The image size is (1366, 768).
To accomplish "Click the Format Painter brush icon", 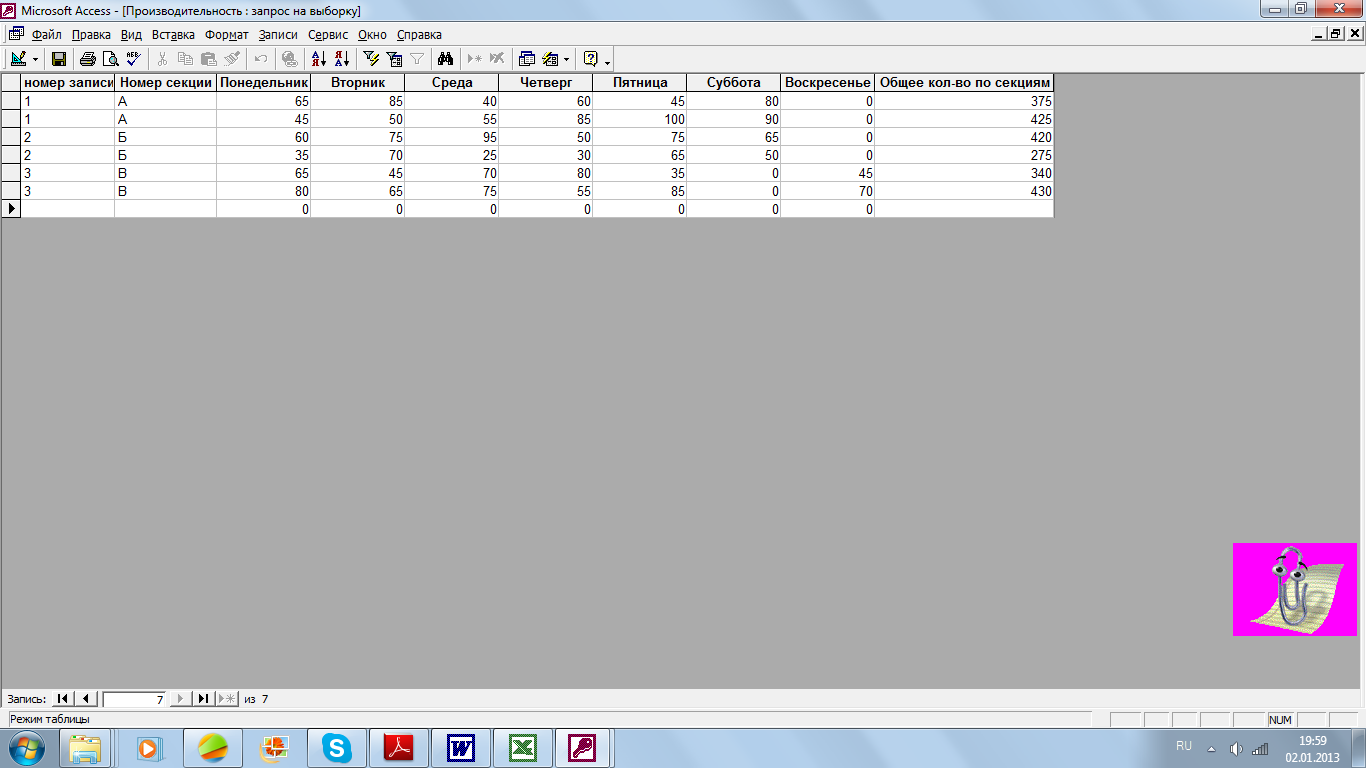I will click(x=231, y=59).
